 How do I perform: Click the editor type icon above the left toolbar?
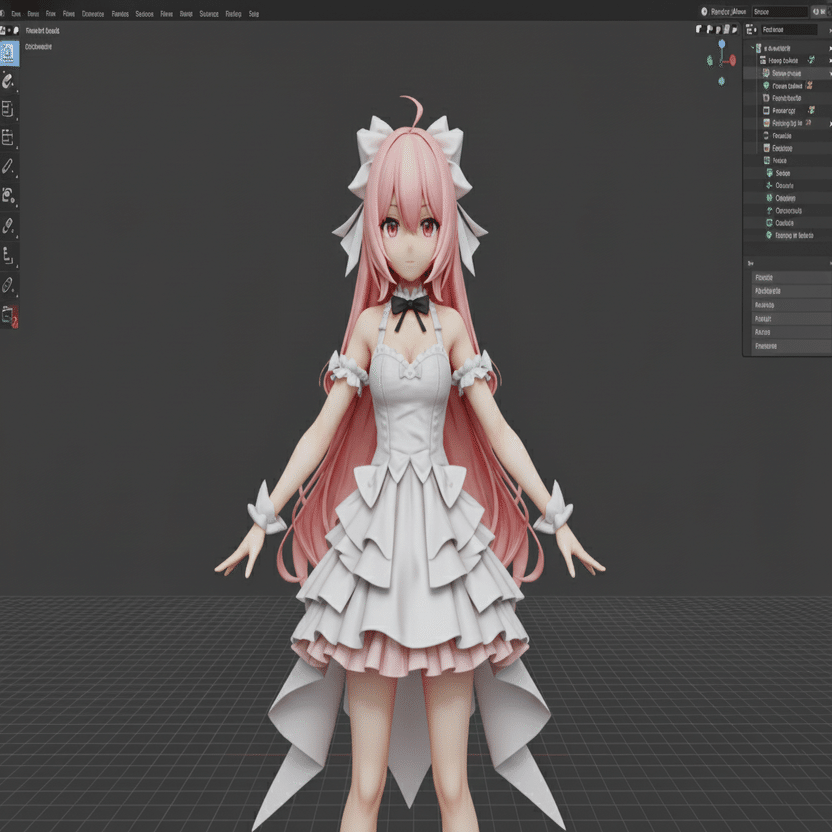(3, 30)
